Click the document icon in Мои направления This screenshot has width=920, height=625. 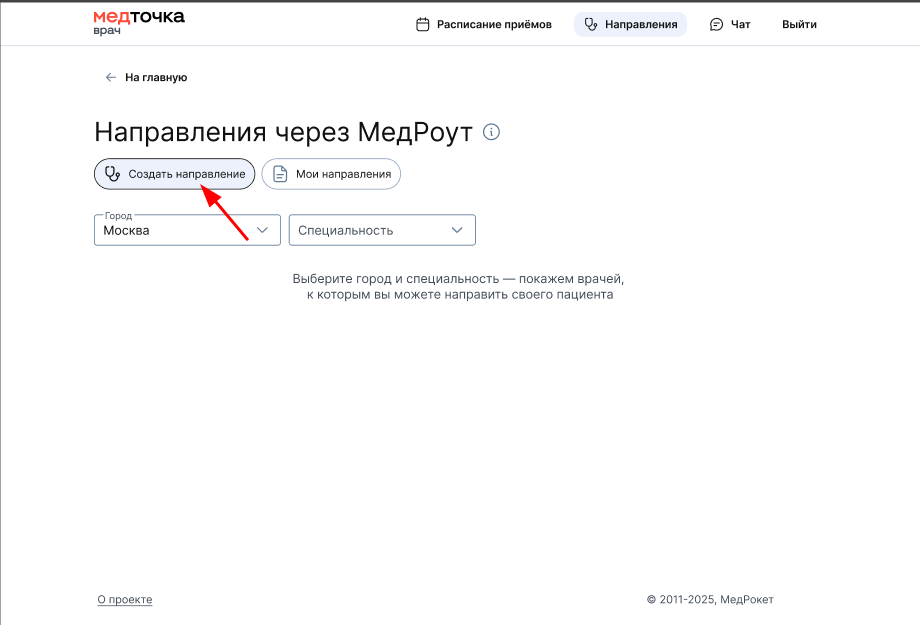click(280, 174)
